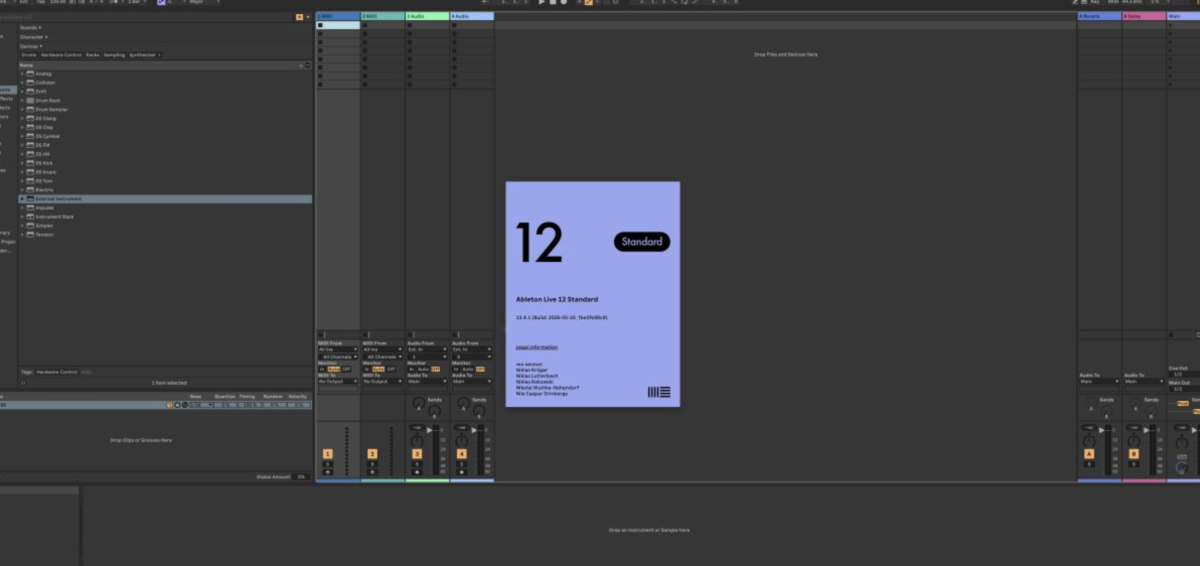Expand the Electric instrument entry

[x=22, y=190]
